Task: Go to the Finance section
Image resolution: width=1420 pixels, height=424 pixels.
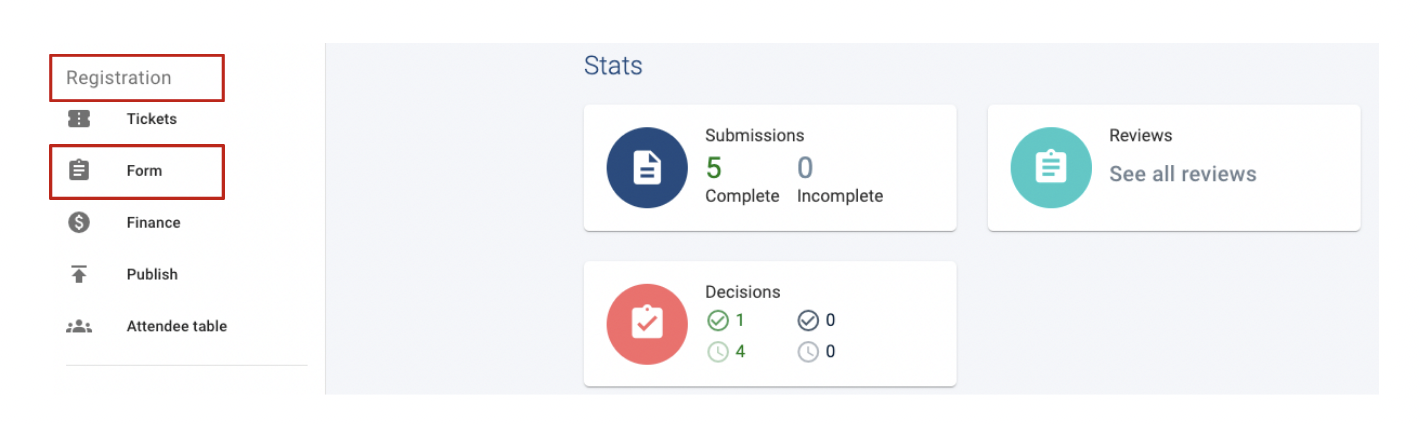Action: [153, 223]
